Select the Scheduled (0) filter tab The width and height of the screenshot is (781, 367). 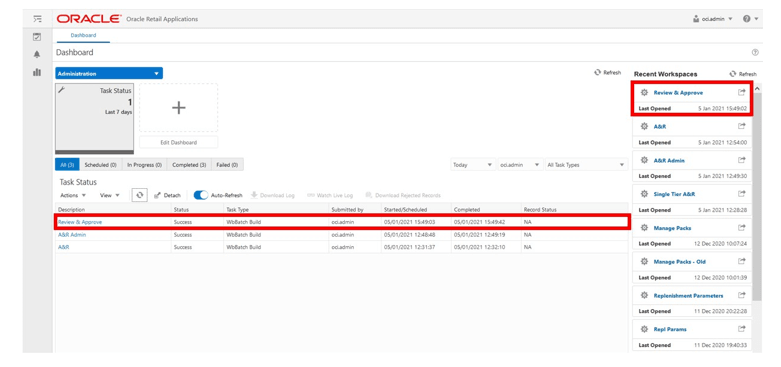pos(100,165)
